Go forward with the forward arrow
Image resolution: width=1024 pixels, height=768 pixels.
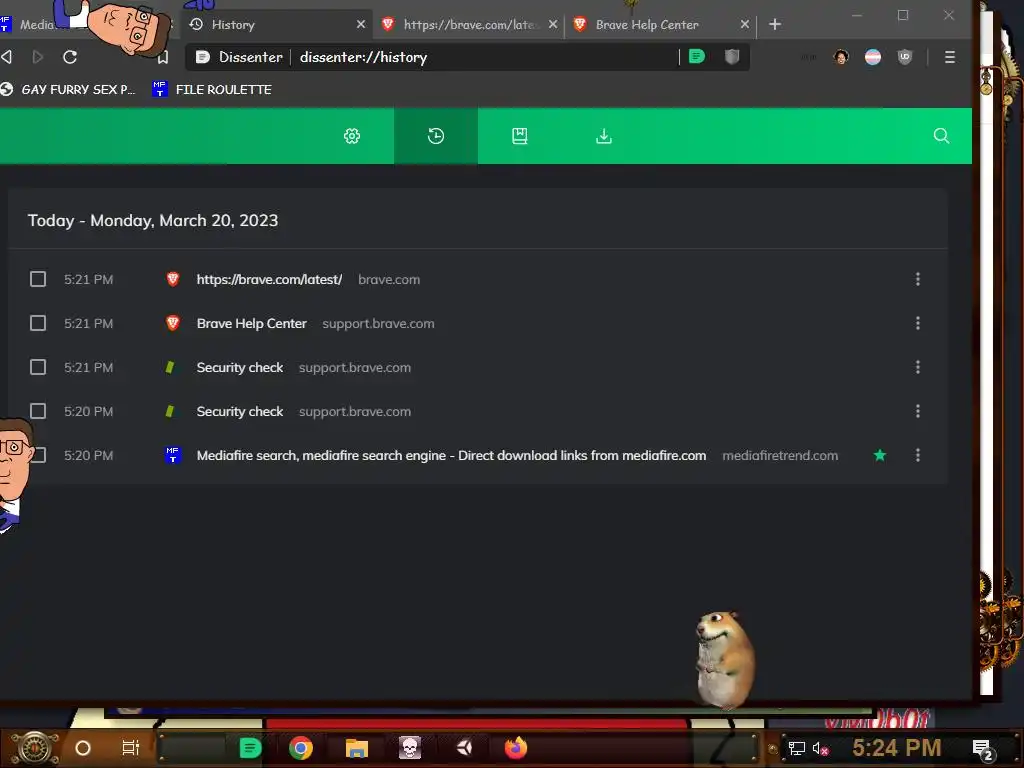tap(38, 57)
